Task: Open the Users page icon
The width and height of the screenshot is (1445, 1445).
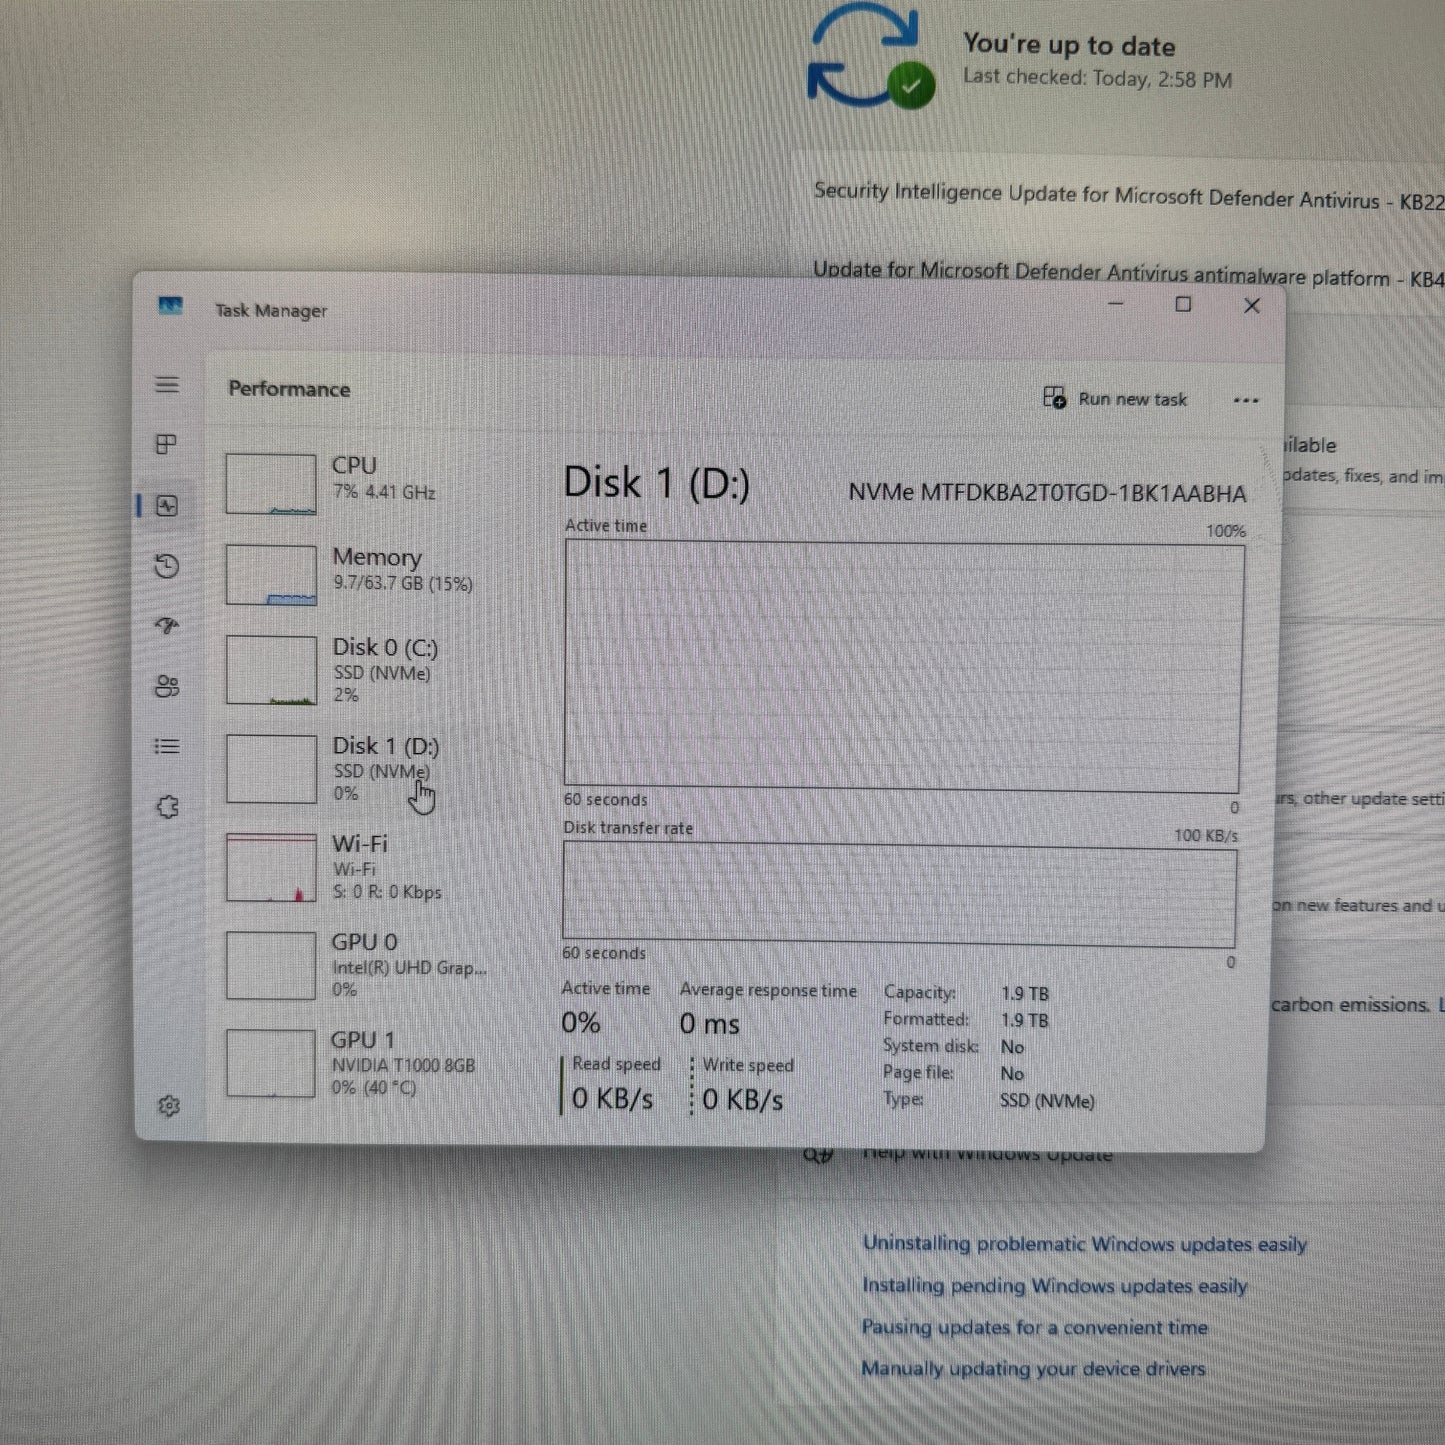Action: click(167, 686)
